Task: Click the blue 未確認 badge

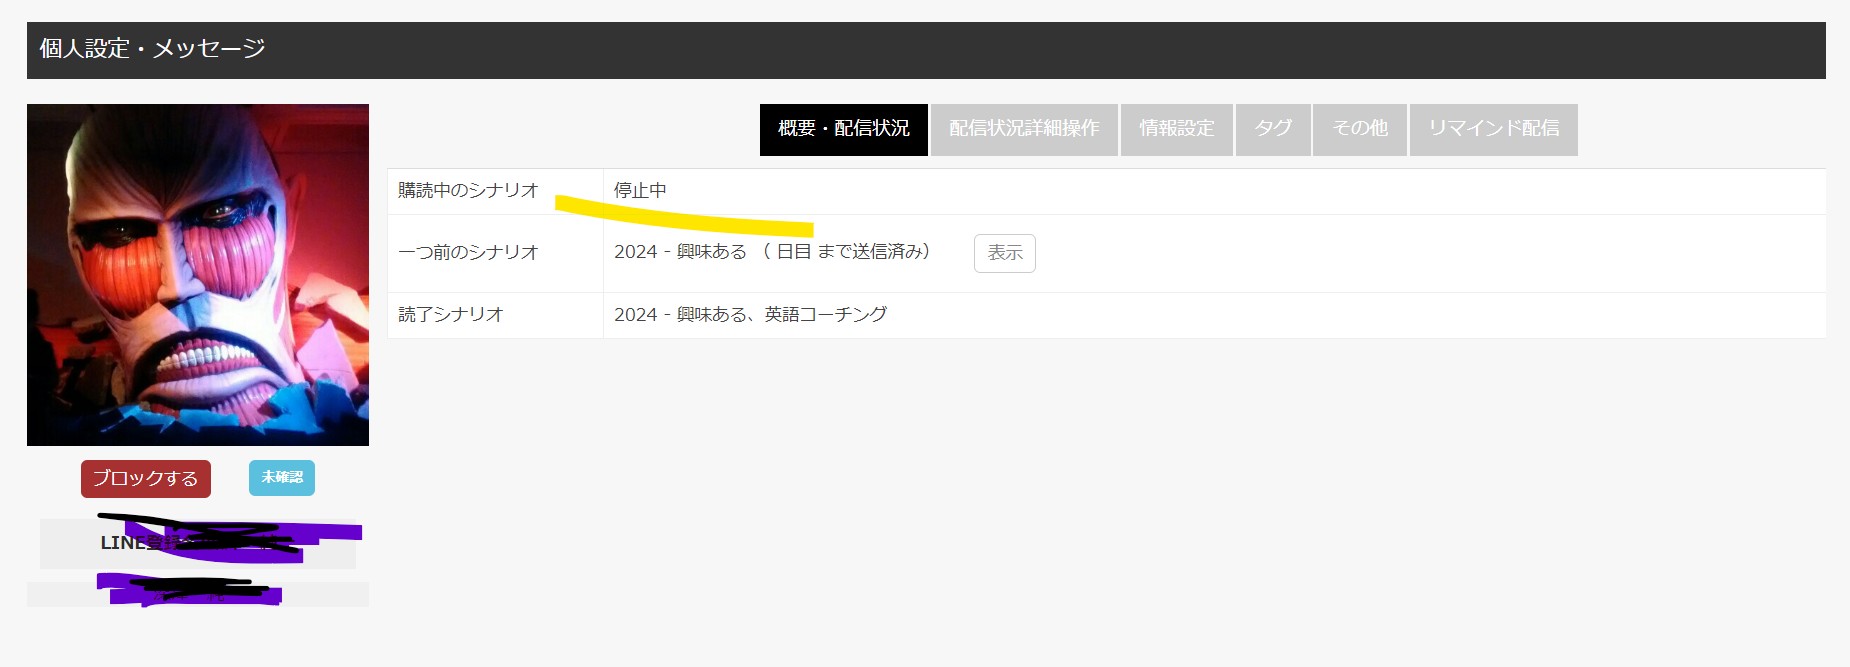Action: click(x=282, y=477)
